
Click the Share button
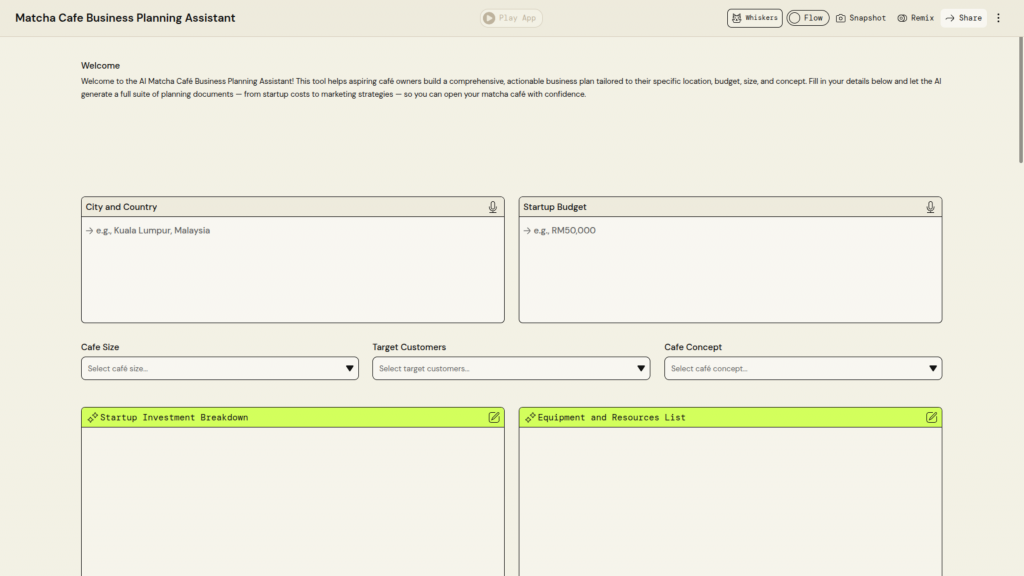click(x=963, y=18)
